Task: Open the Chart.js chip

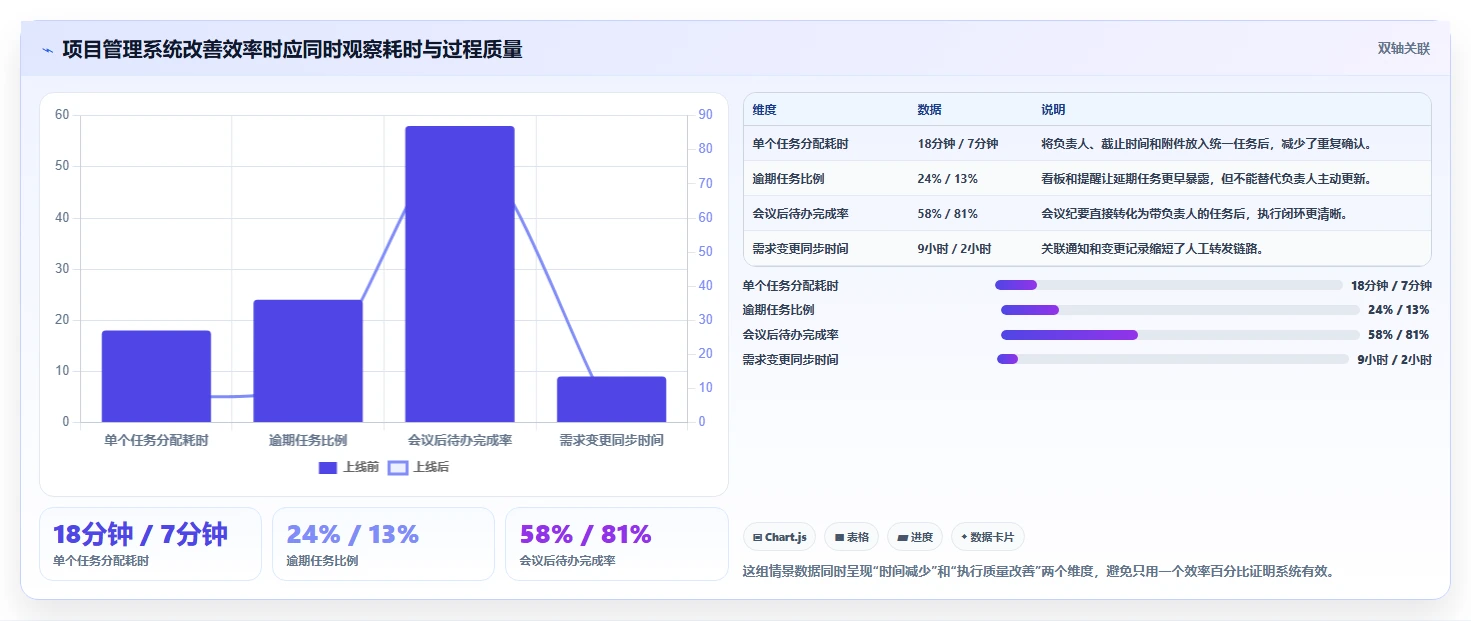Action: (779, 537)
